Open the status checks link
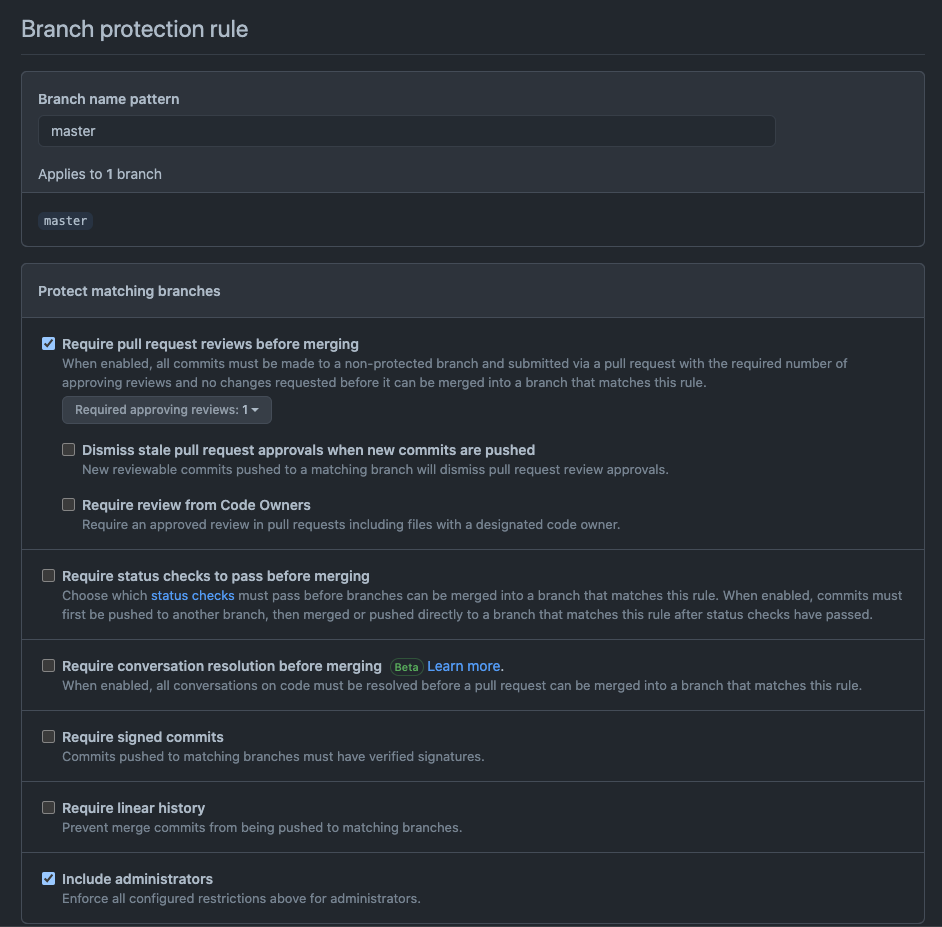This screenshot has width=942, height=927. pyautogui.click(x=193, y=595)
